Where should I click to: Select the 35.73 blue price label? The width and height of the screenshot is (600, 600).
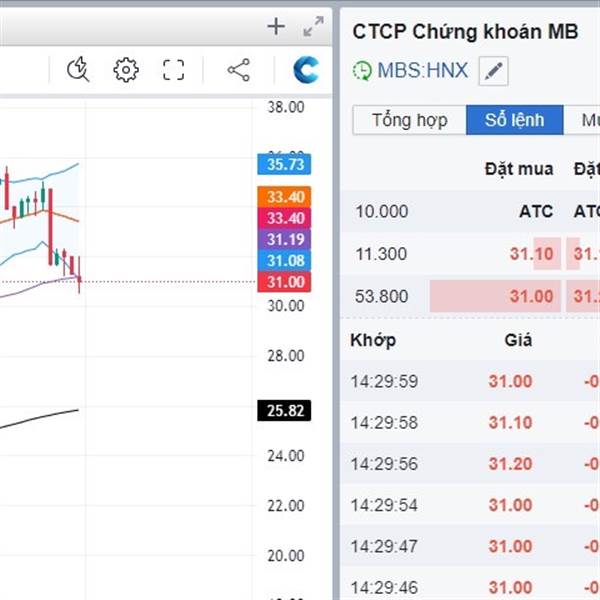coord(284,165)
